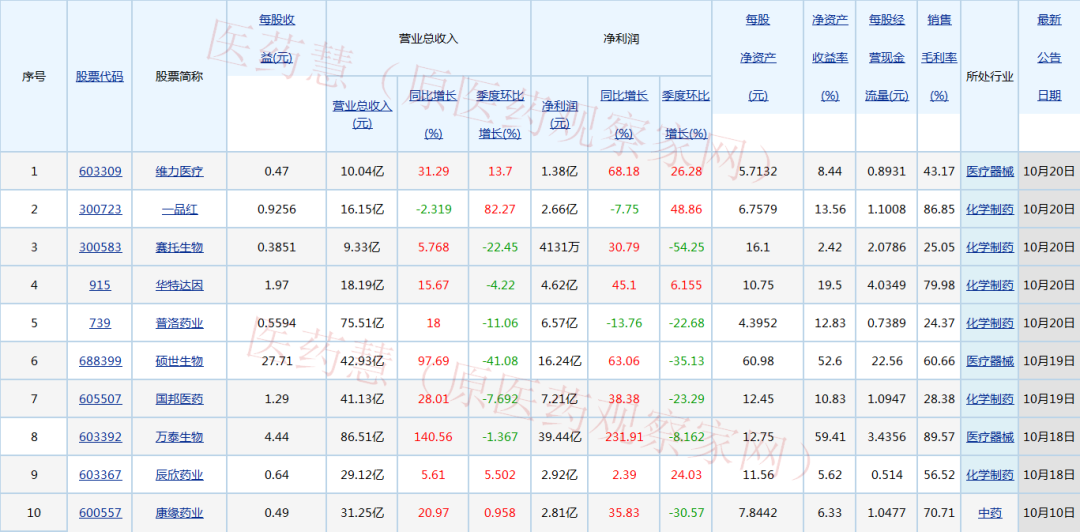Select profit growth -13.76 in 普洛药业 row

(x=624, y=323)
